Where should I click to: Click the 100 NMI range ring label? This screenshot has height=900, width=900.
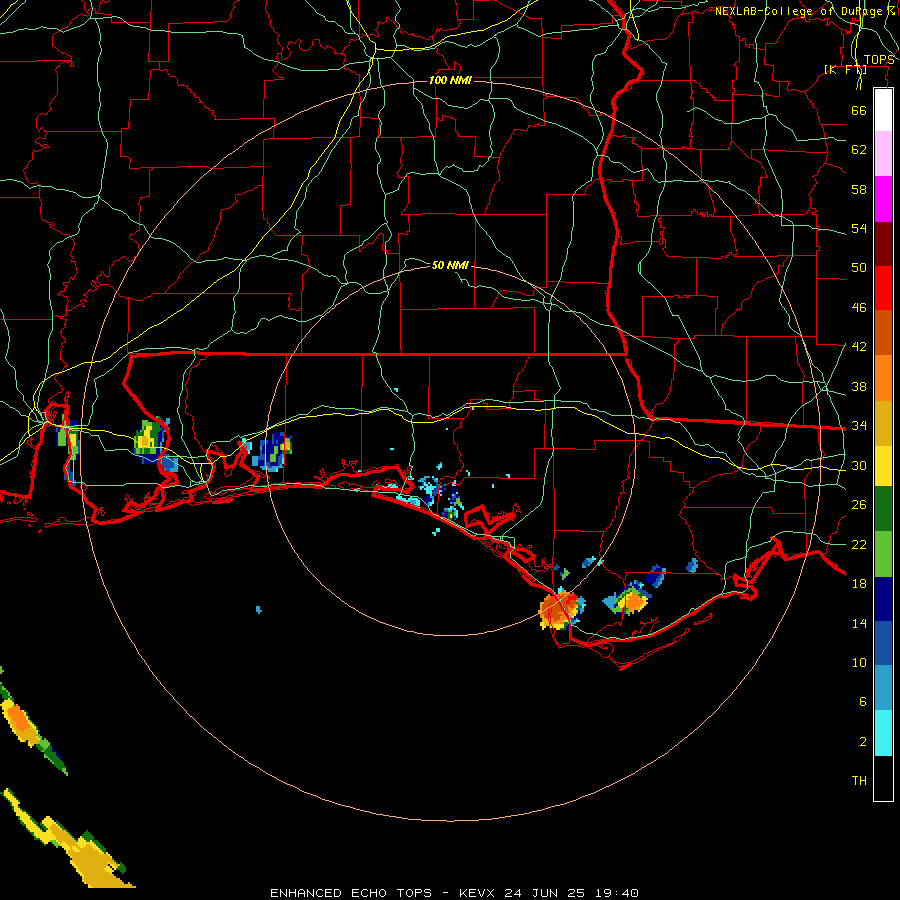(450, 80)
